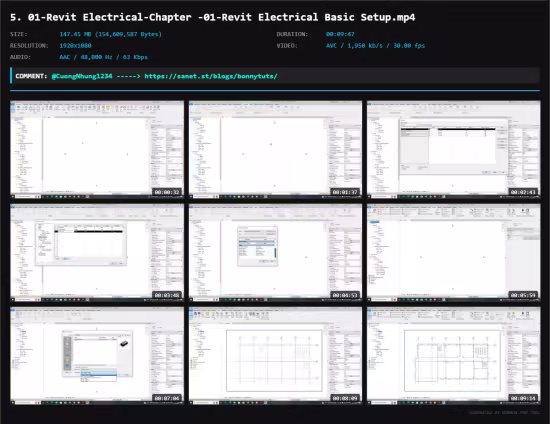The height and width of the screenshot is (424, 550).
Task: Open the thumbnail stamped 00:00:32
Action: click(x=97, y=150)
